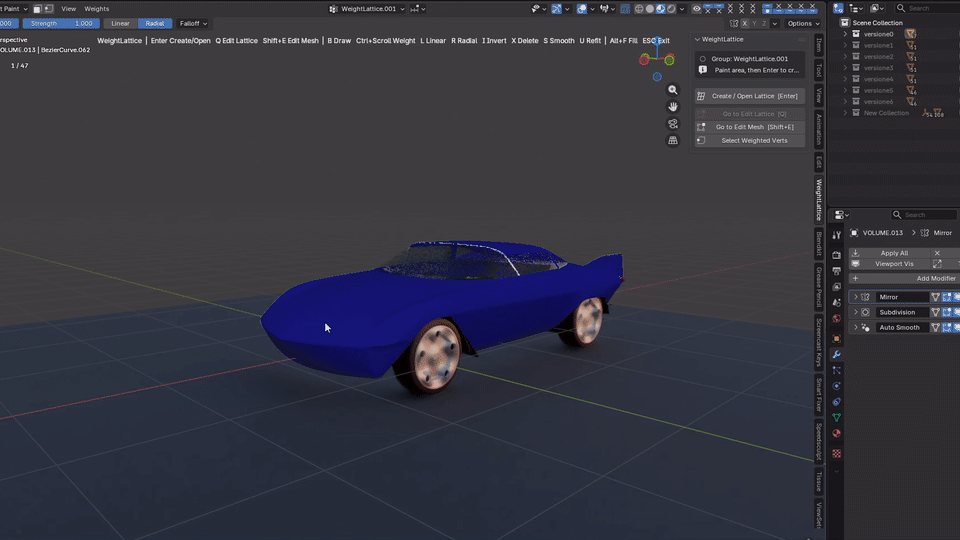Open the Render properties tab icon
Viewport: 960px width, 540px height.
click(836, 255)
